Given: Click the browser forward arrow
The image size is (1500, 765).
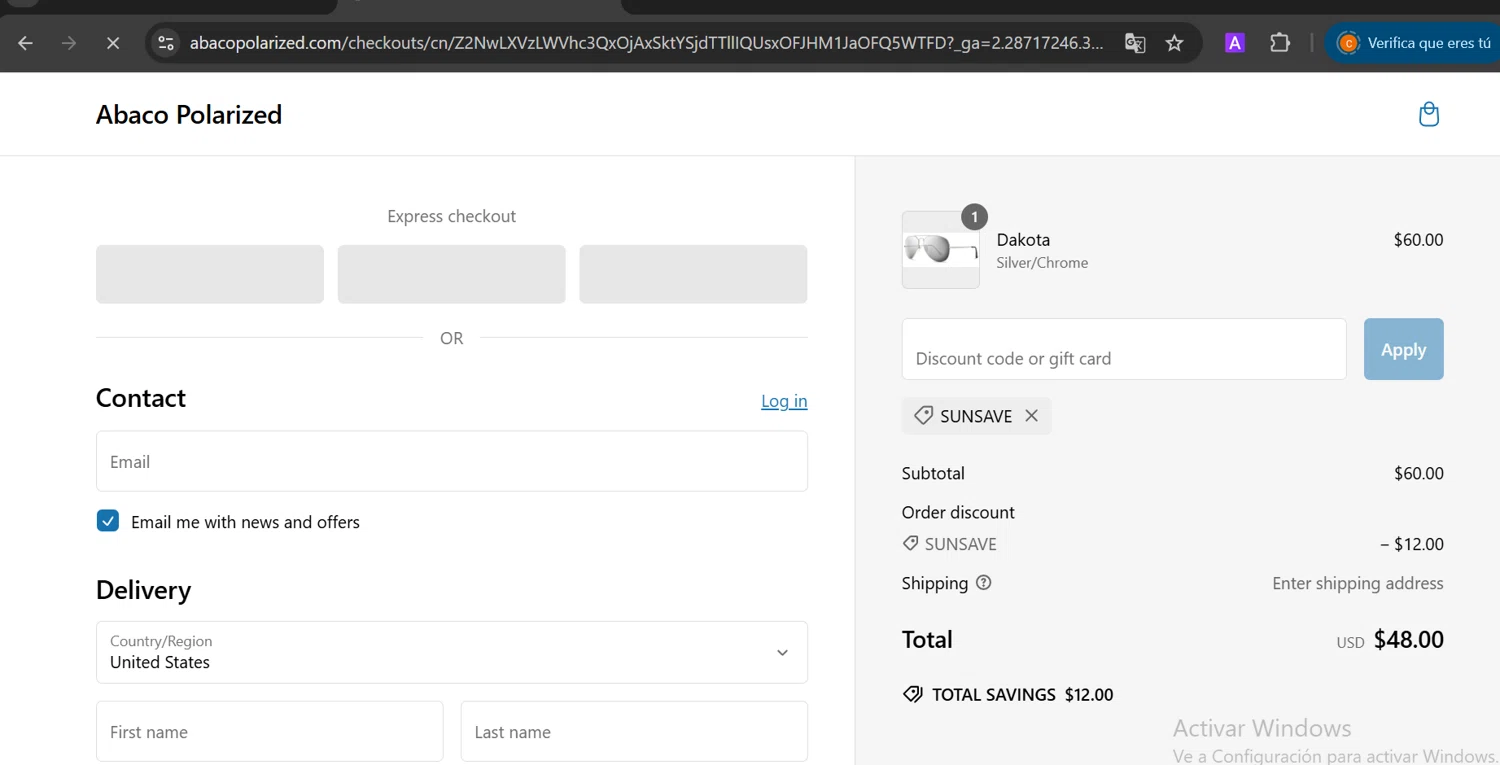Looking at the screenshot, I should [69, 43].
